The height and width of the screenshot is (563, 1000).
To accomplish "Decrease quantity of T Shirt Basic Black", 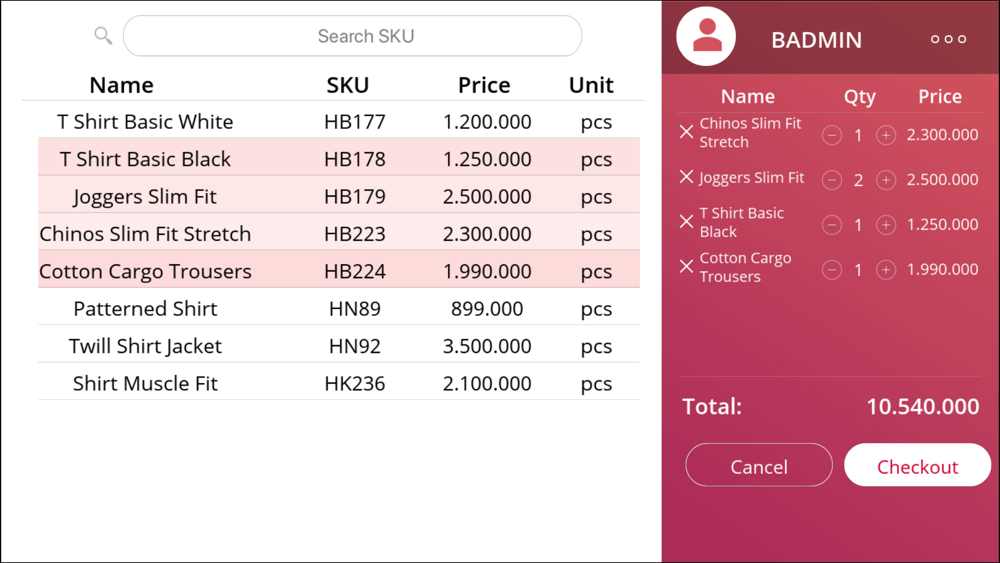I will pos(832,225).
